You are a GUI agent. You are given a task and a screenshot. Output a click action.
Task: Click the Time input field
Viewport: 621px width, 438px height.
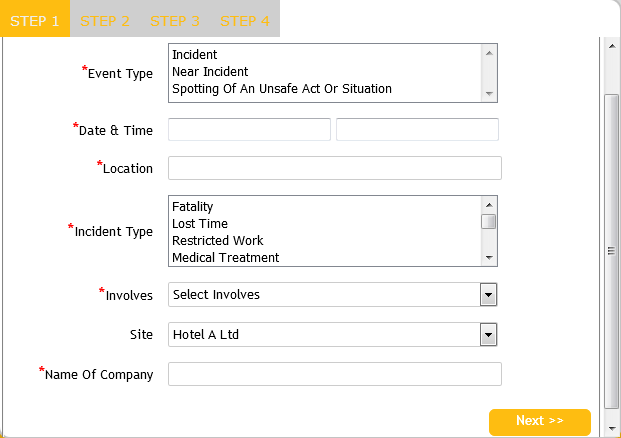click(x=417, y=130)
